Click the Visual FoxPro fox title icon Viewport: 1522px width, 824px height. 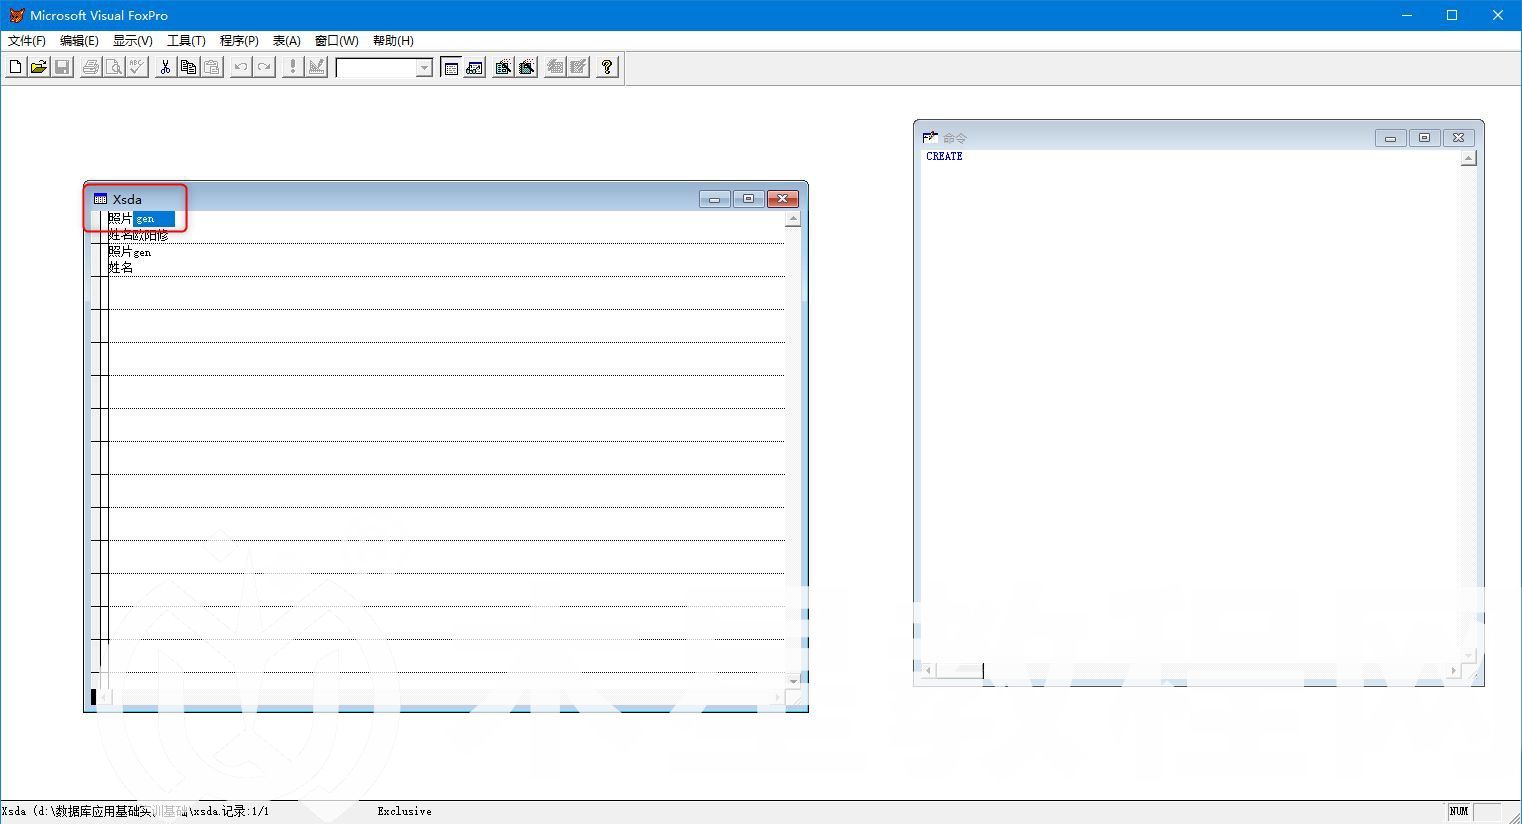coord(16,15)
